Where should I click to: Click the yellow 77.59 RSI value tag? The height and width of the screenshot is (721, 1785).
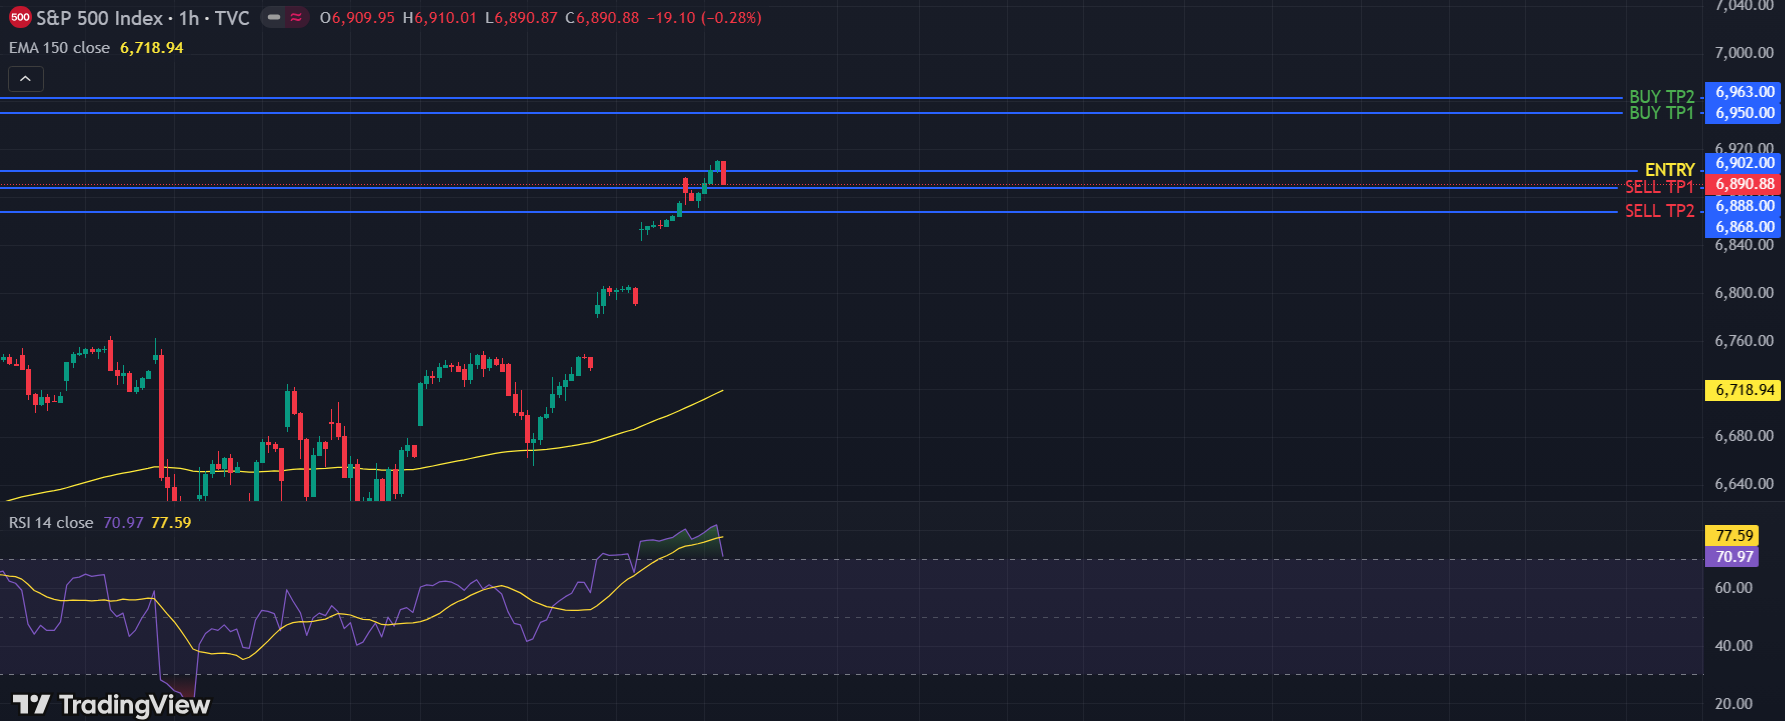tap(1734, 536)
